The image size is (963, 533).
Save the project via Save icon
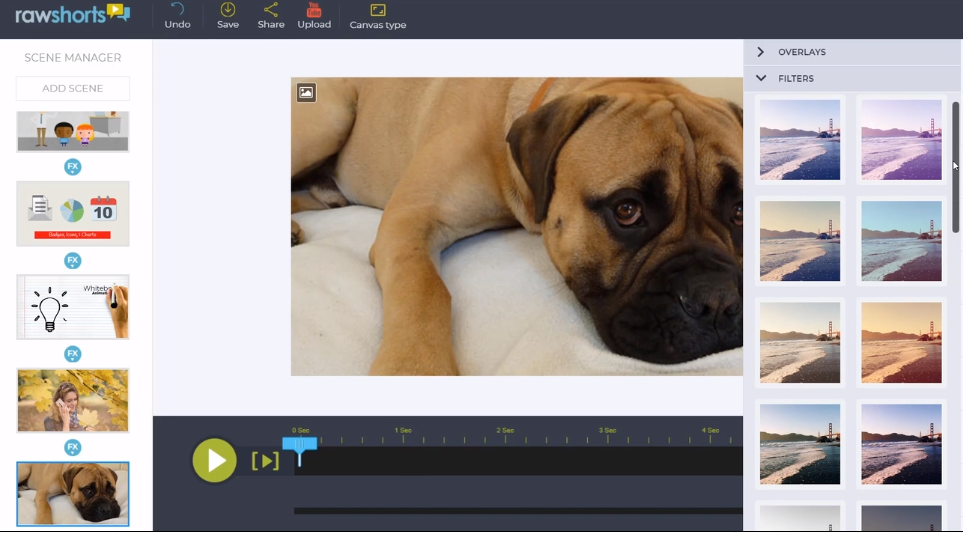(x=228, y=16)
